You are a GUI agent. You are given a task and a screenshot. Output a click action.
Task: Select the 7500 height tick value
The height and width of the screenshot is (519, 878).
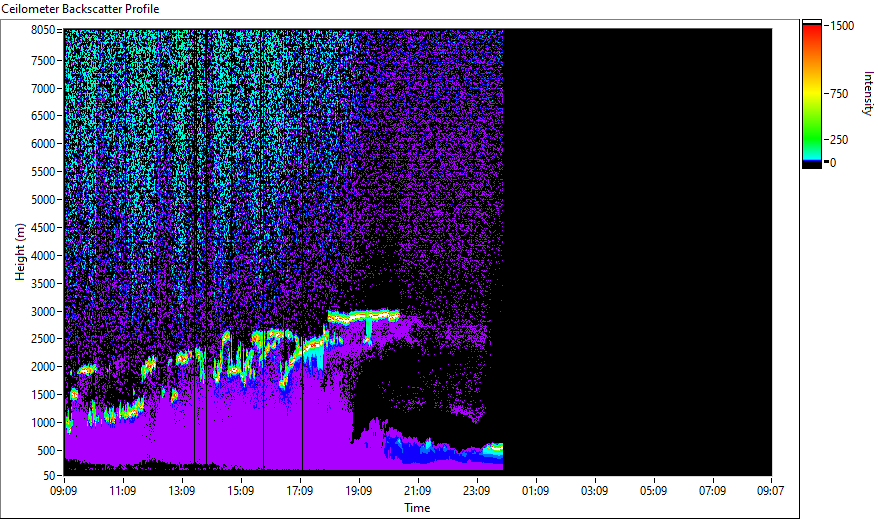pos(43,60)
